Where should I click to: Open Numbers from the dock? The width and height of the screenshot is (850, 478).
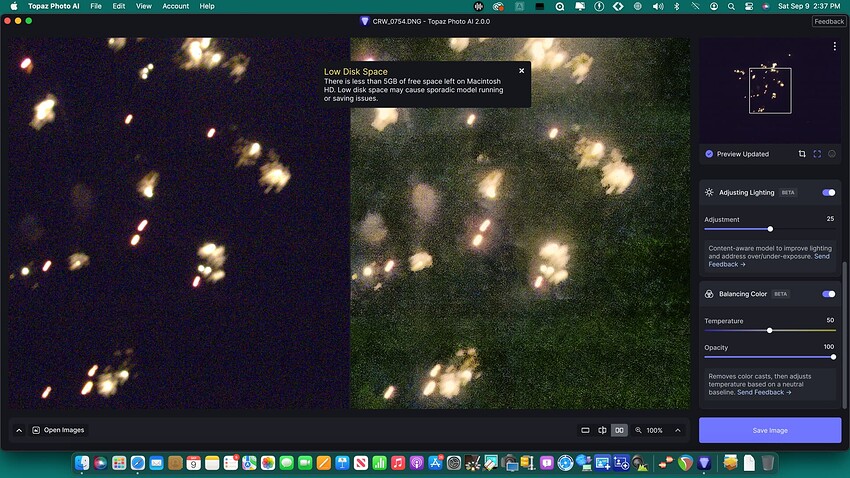tap(379, 463)
